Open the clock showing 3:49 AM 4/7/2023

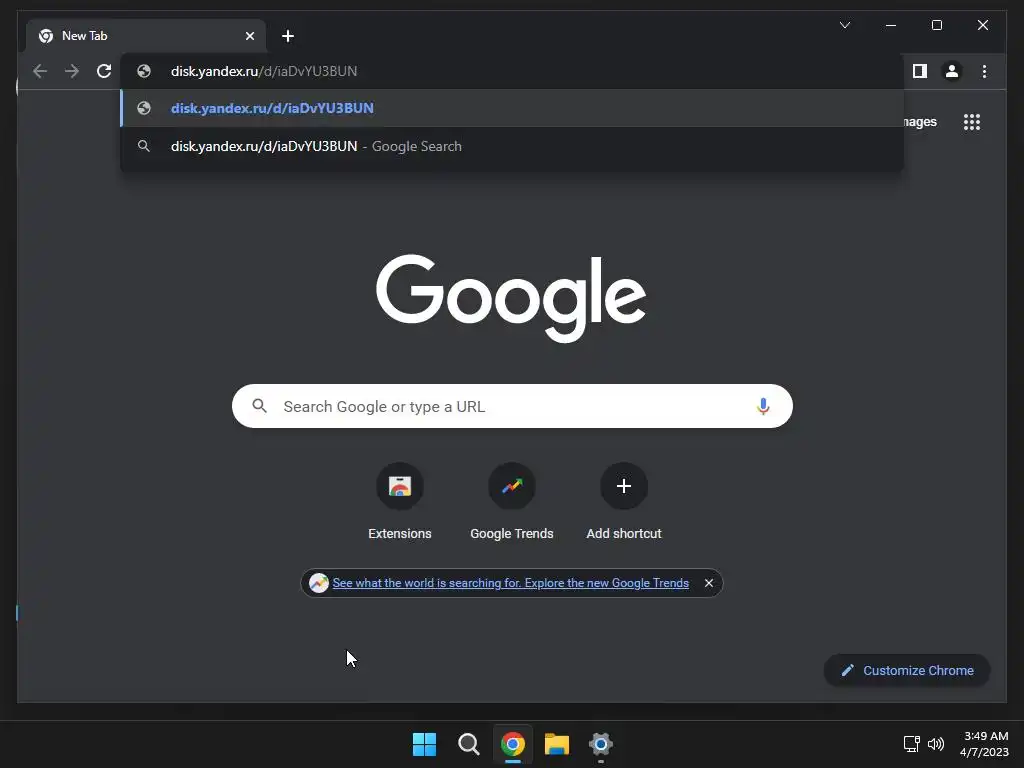pos(985,744)
